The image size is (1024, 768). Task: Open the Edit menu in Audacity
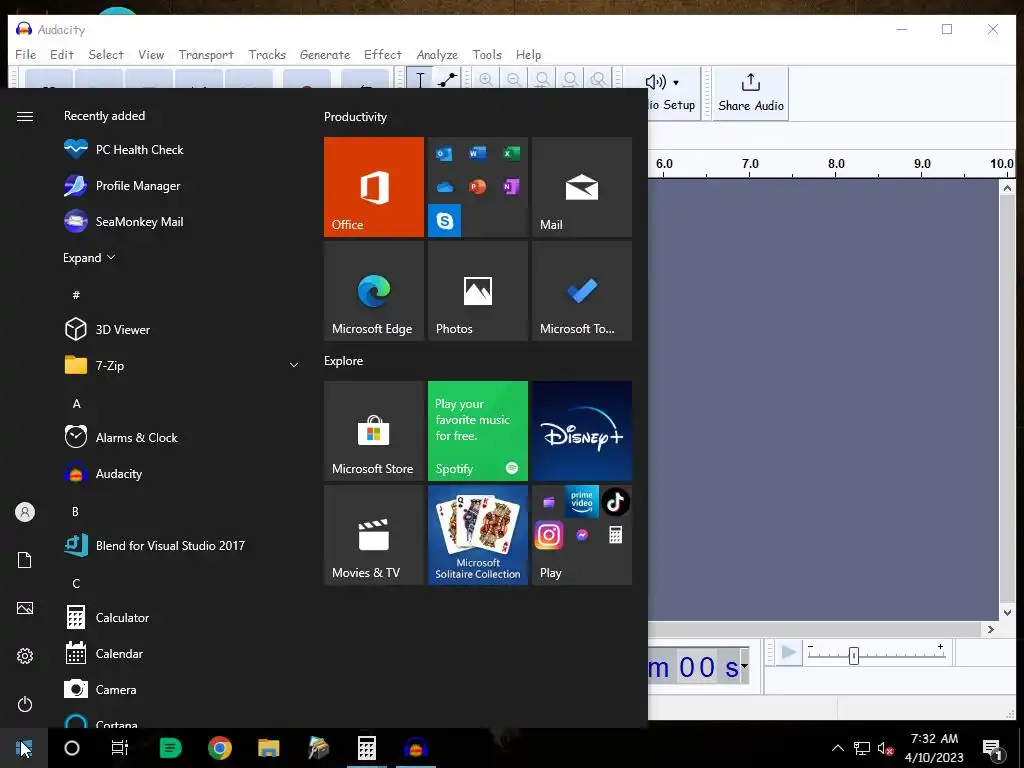click(62, 55)
